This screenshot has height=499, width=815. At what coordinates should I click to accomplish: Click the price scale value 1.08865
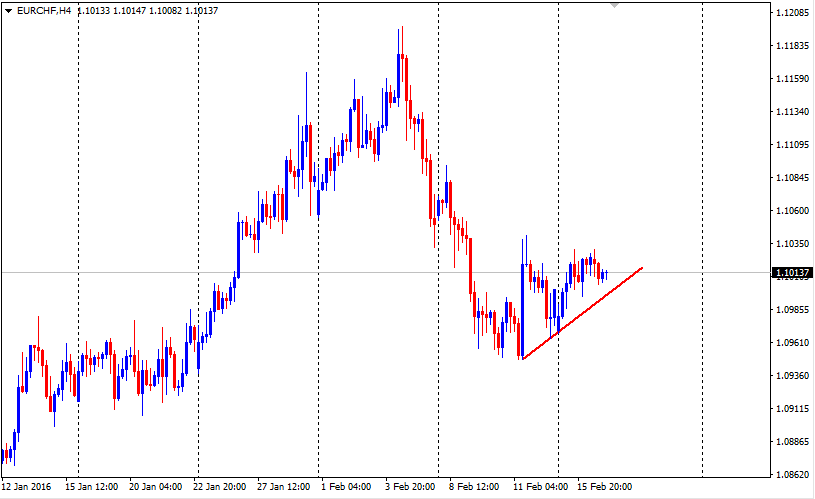point(792,441)
